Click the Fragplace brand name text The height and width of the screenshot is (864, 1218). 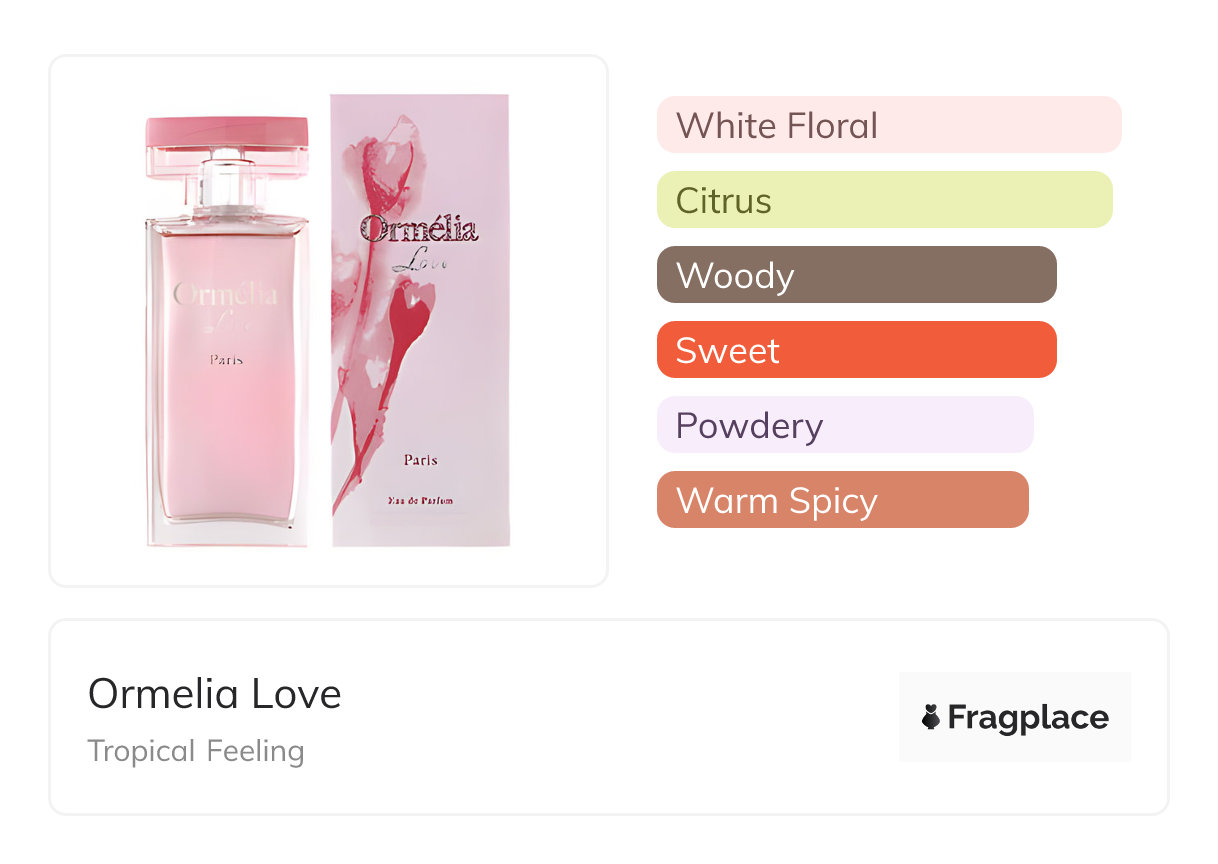click(1028, 718)
